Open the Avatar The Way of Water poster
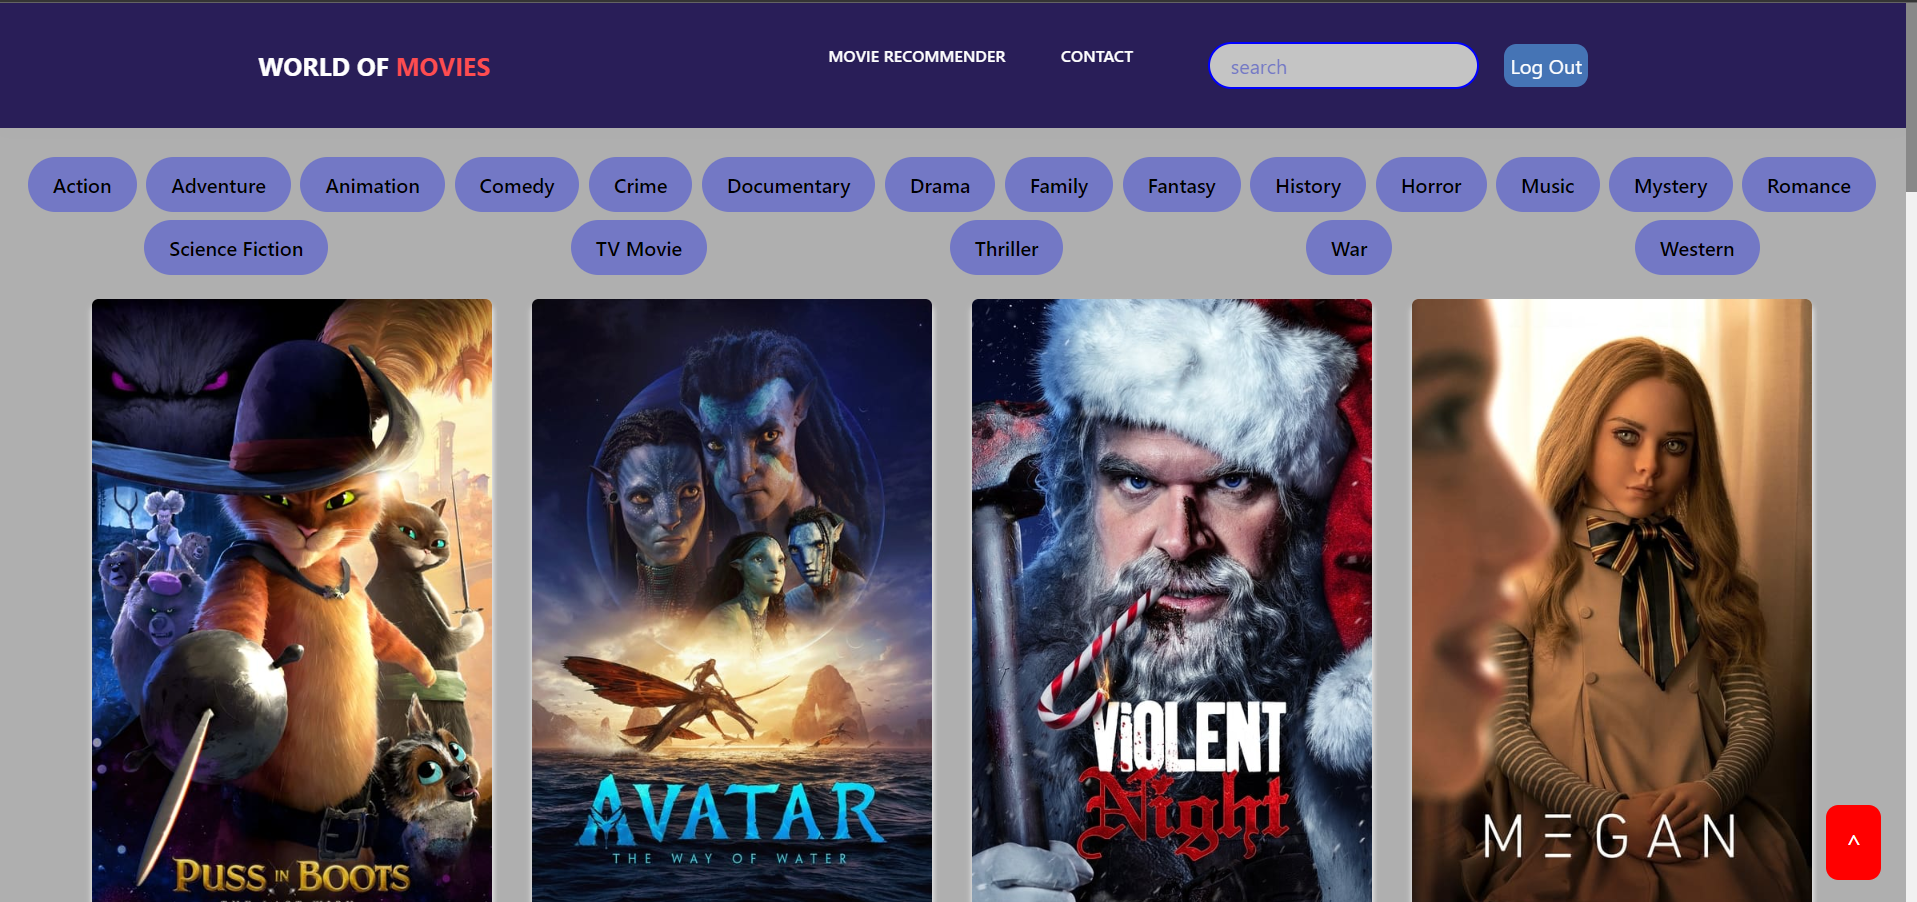Screen dimensions: 1917x902 (732, 600)
